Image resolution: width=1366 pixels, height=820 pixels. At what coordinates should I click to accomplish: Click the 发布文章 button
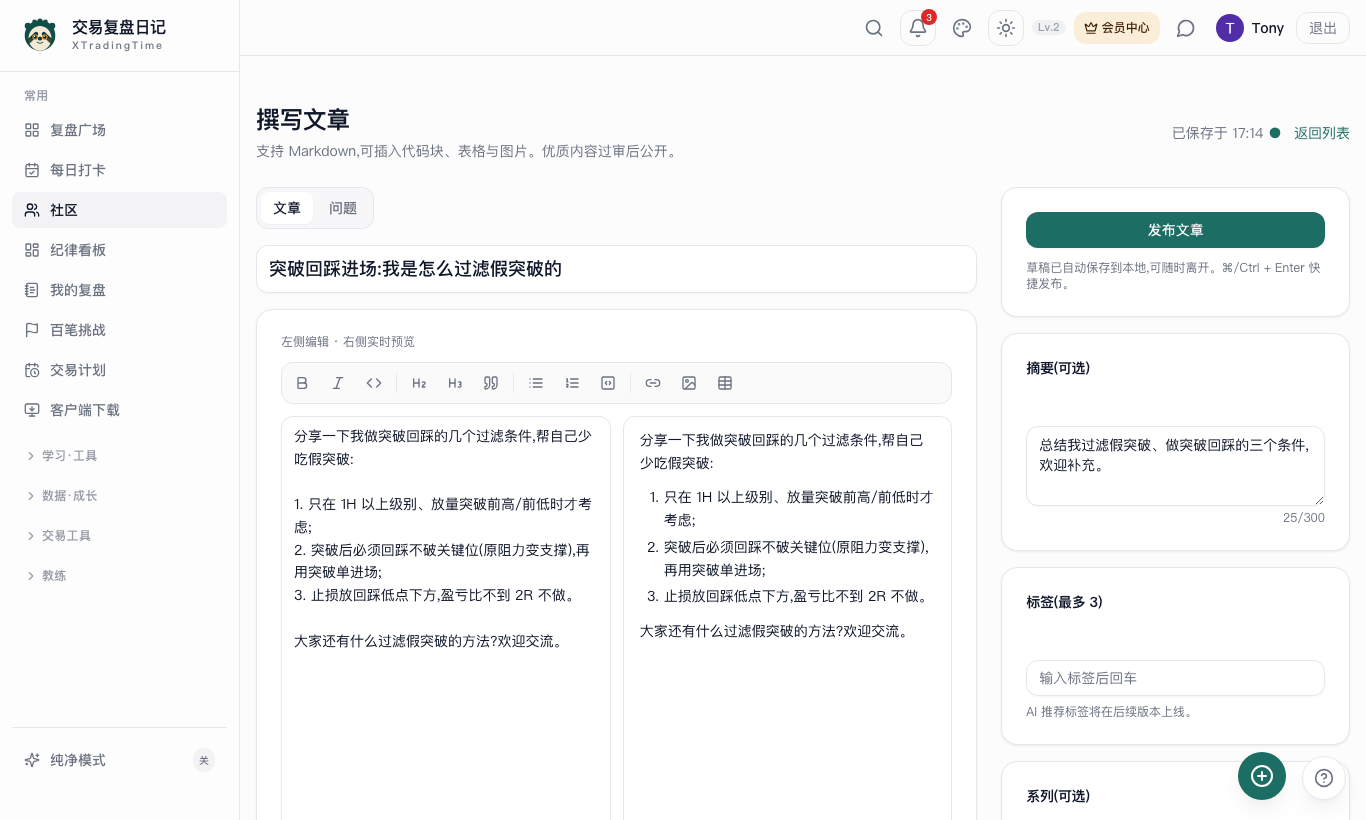pos(1175,230)
